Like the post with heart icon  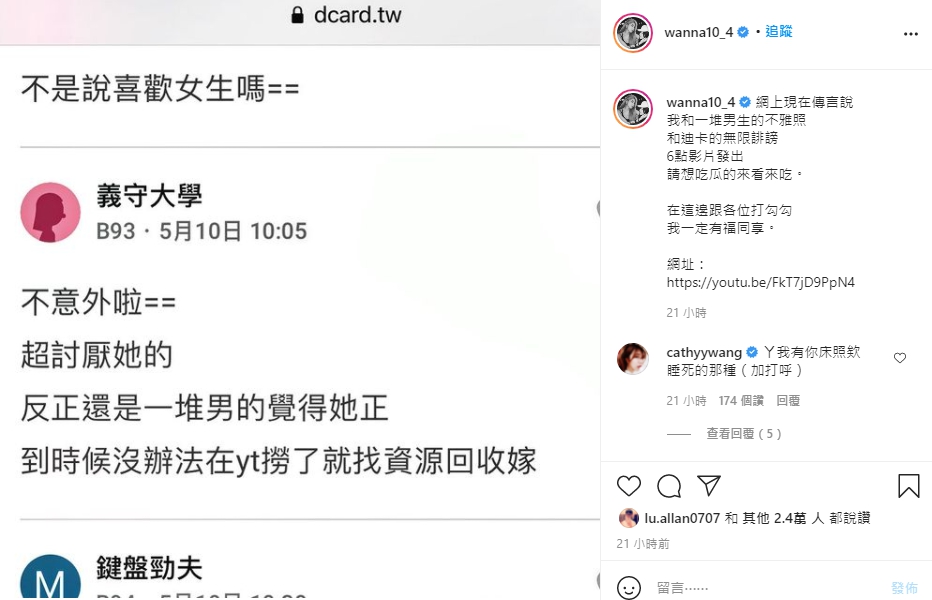coord(629,486)
